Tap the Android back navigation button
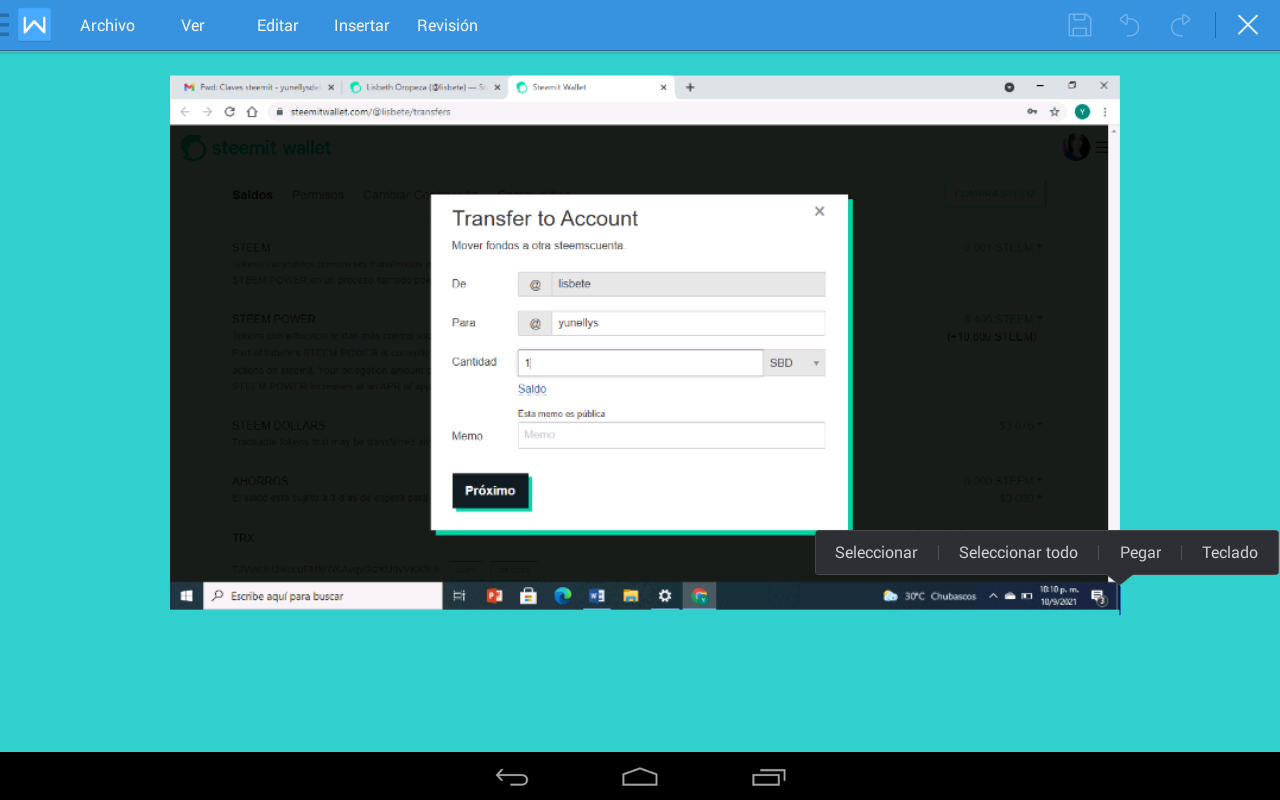 (x=512, y=777)
